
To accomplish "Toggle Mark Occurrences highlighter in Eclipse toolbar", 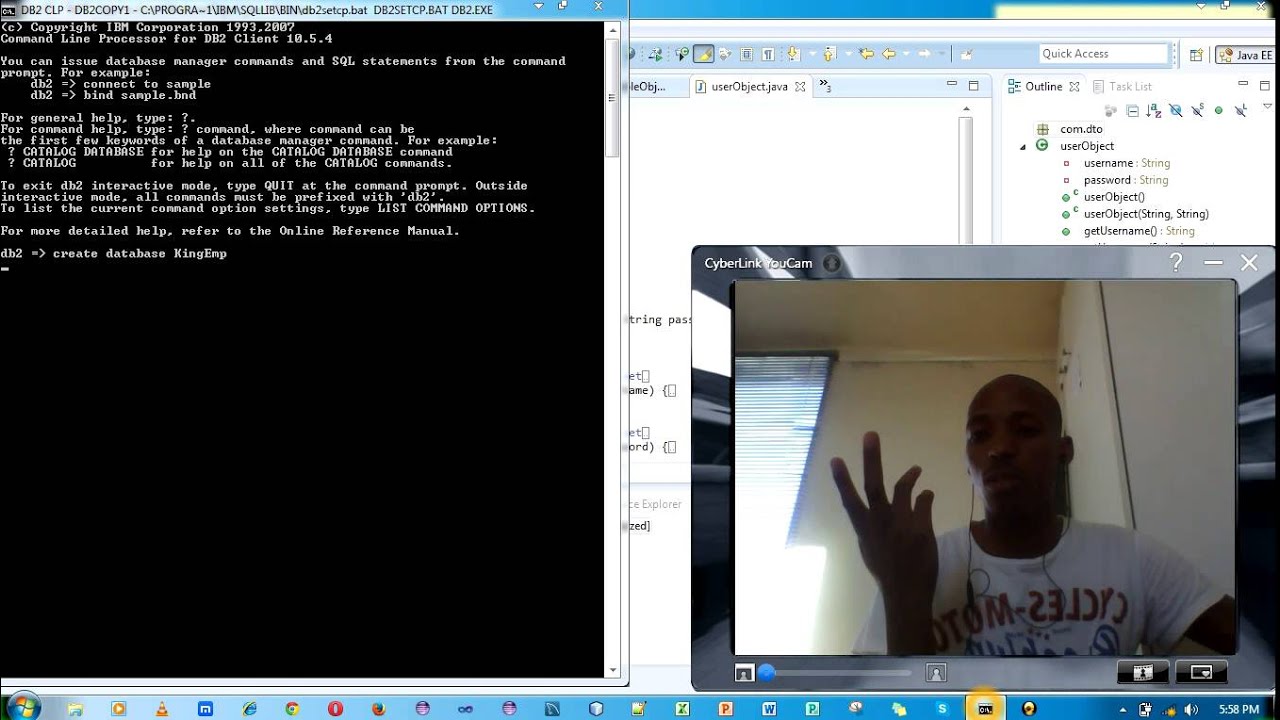I will pos(704,54).
